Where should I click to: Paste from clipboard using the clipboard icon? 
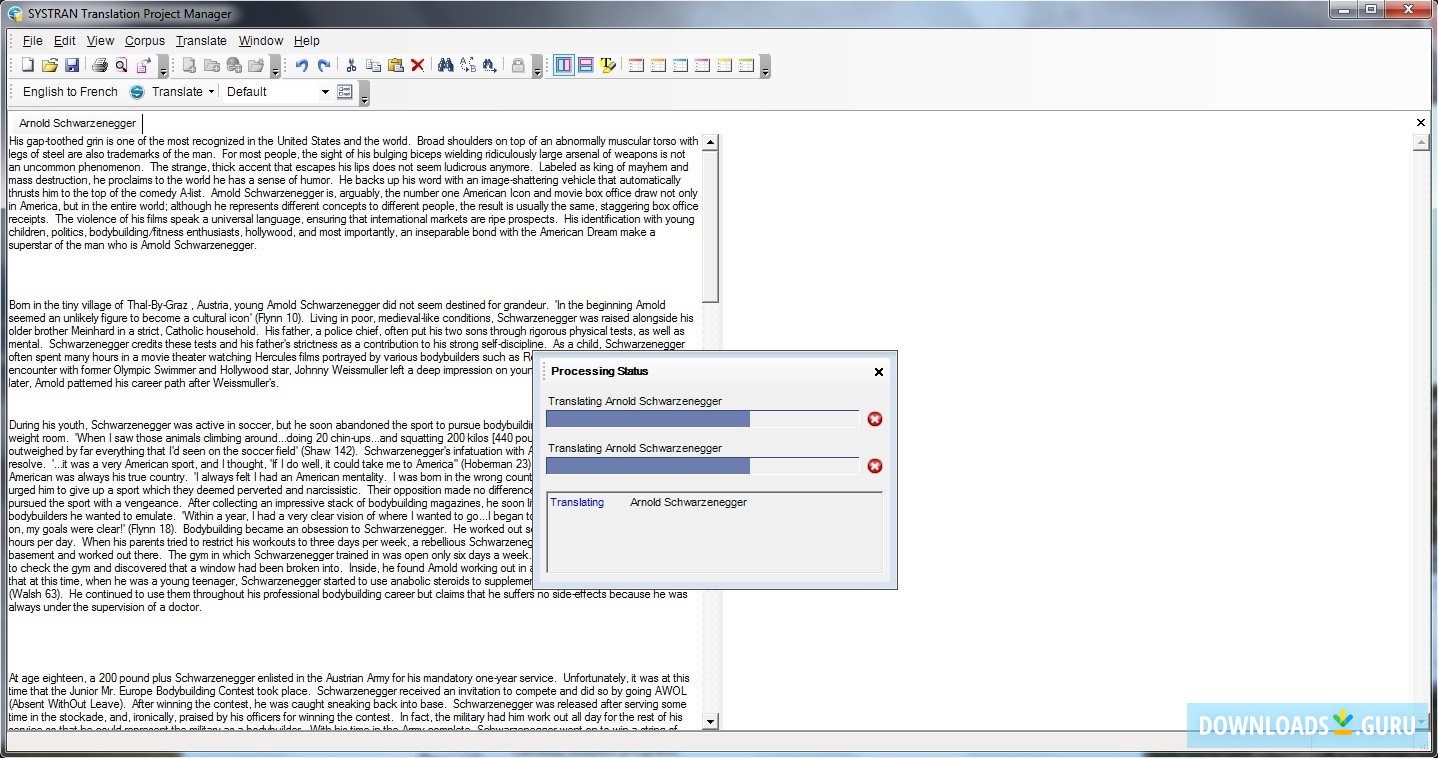coord(395,66)
